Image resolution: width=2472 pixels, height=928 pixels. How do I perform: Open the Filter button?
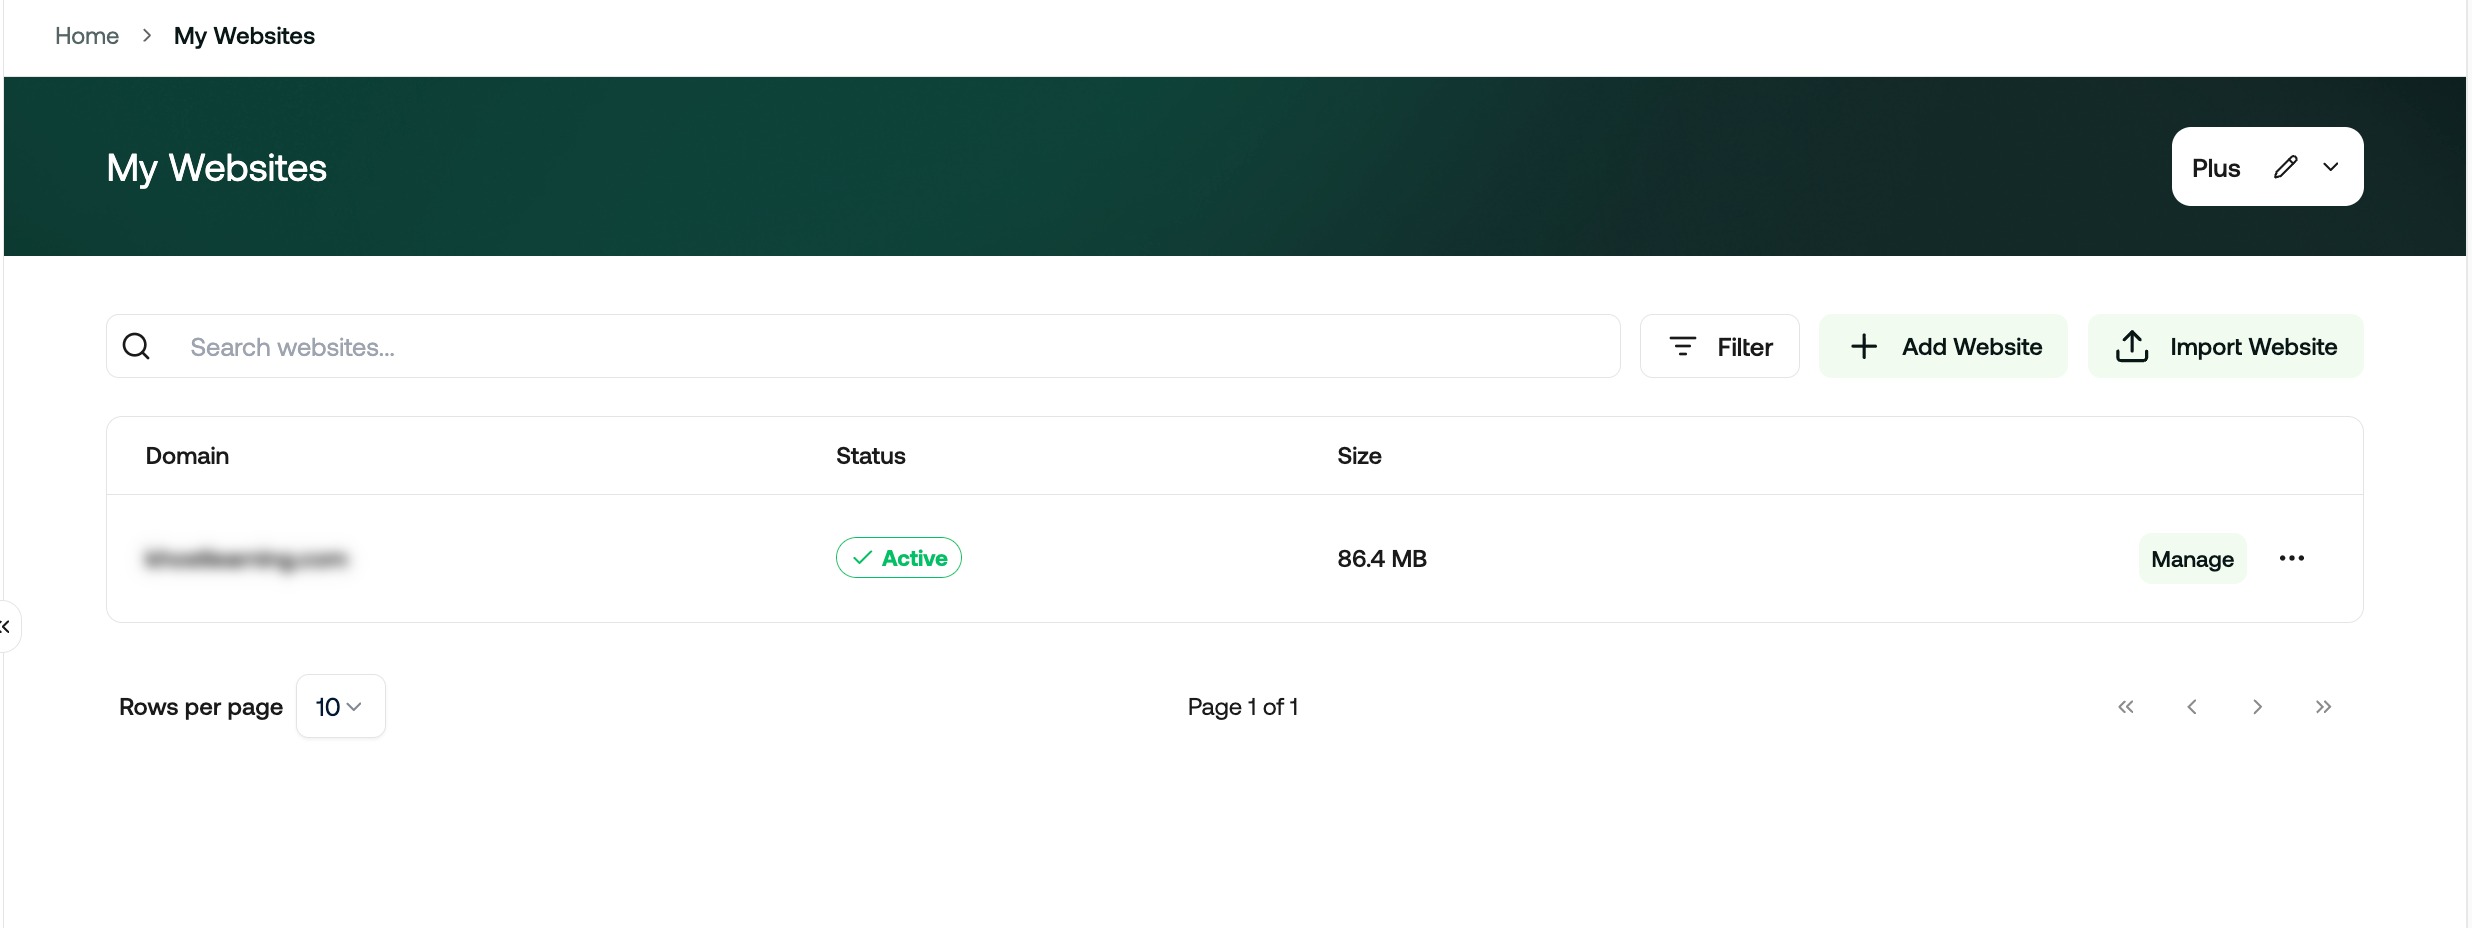[1720, 346]
